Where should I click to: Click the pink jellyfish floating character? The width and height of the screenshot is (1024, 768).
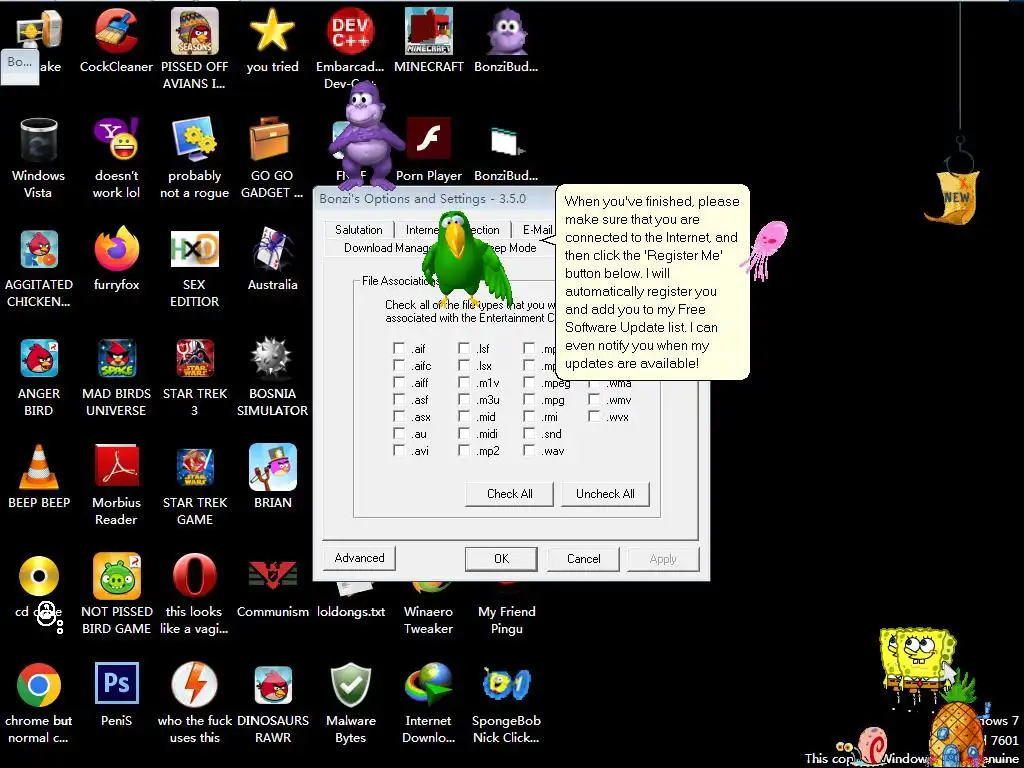(766, 249)
